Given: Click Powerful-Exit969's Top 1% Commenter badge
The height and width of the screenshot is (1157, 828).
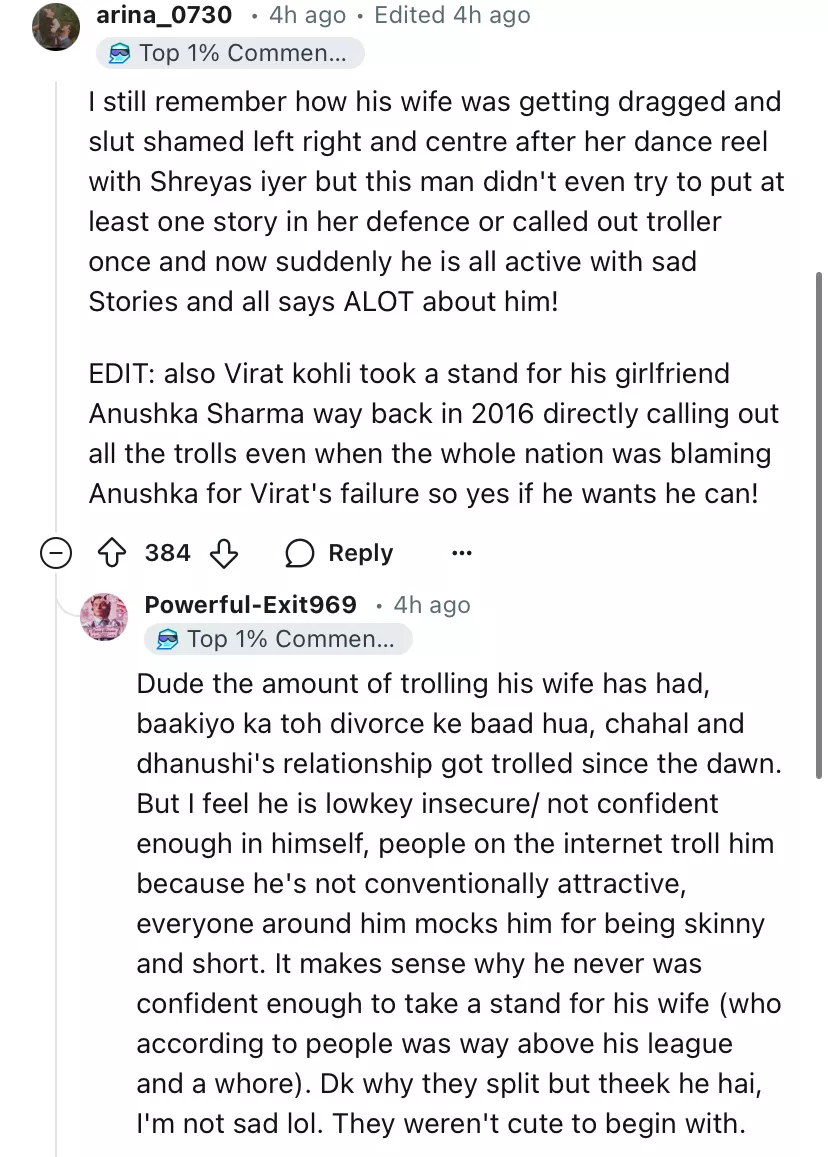Looking at the screenshot, I should pos(278,639).
